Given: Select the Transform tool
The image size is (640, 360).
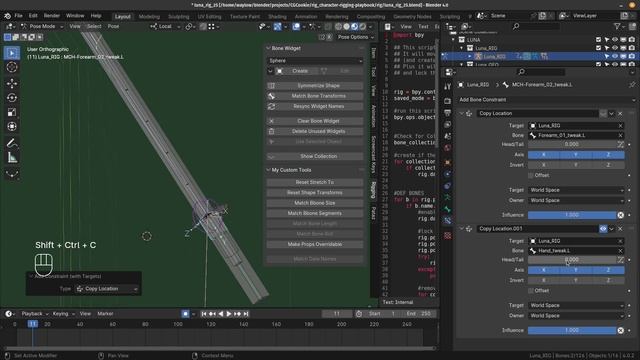Looking at the screenshot, I should [12, 126].
